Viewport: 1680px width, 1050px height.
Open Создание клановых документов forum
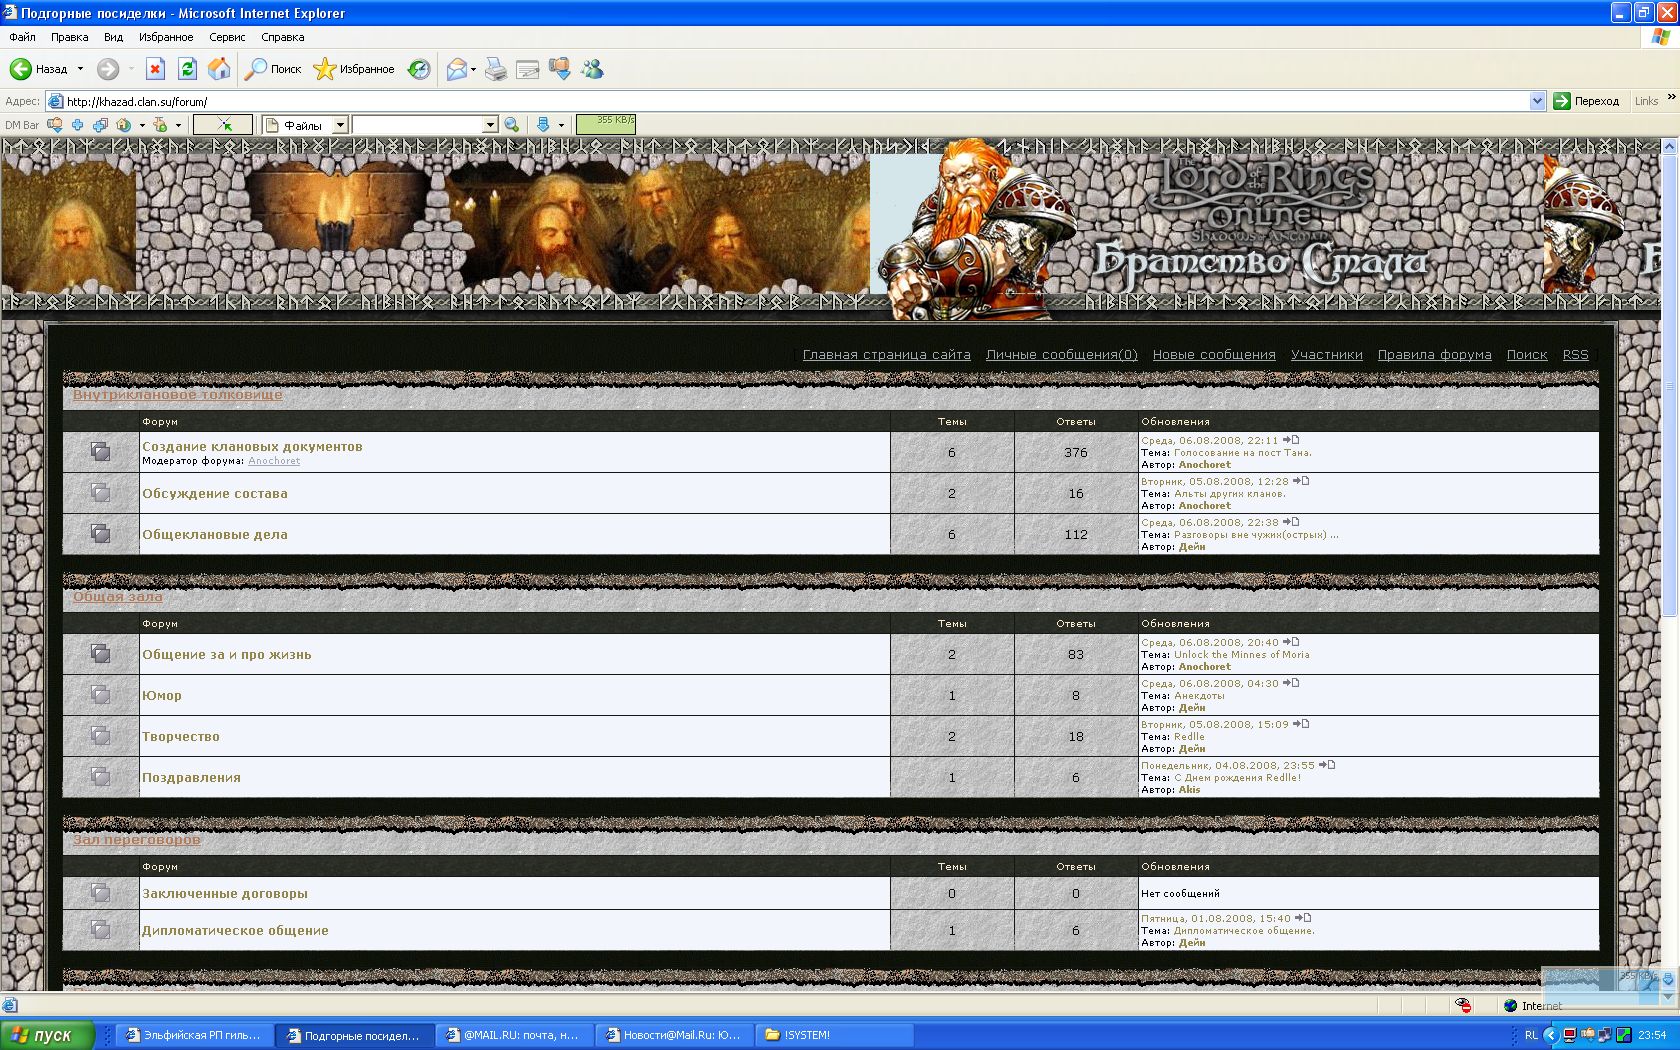point(252,446)
